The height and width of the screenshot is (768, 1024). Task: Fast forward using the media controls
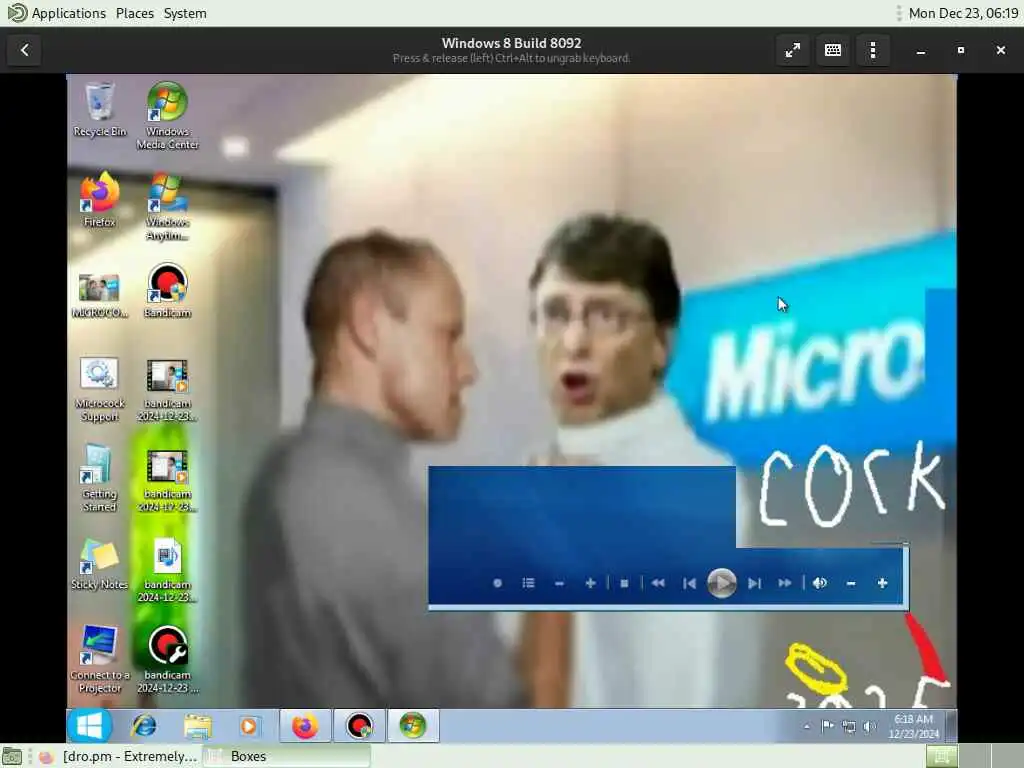click(785, 583)
